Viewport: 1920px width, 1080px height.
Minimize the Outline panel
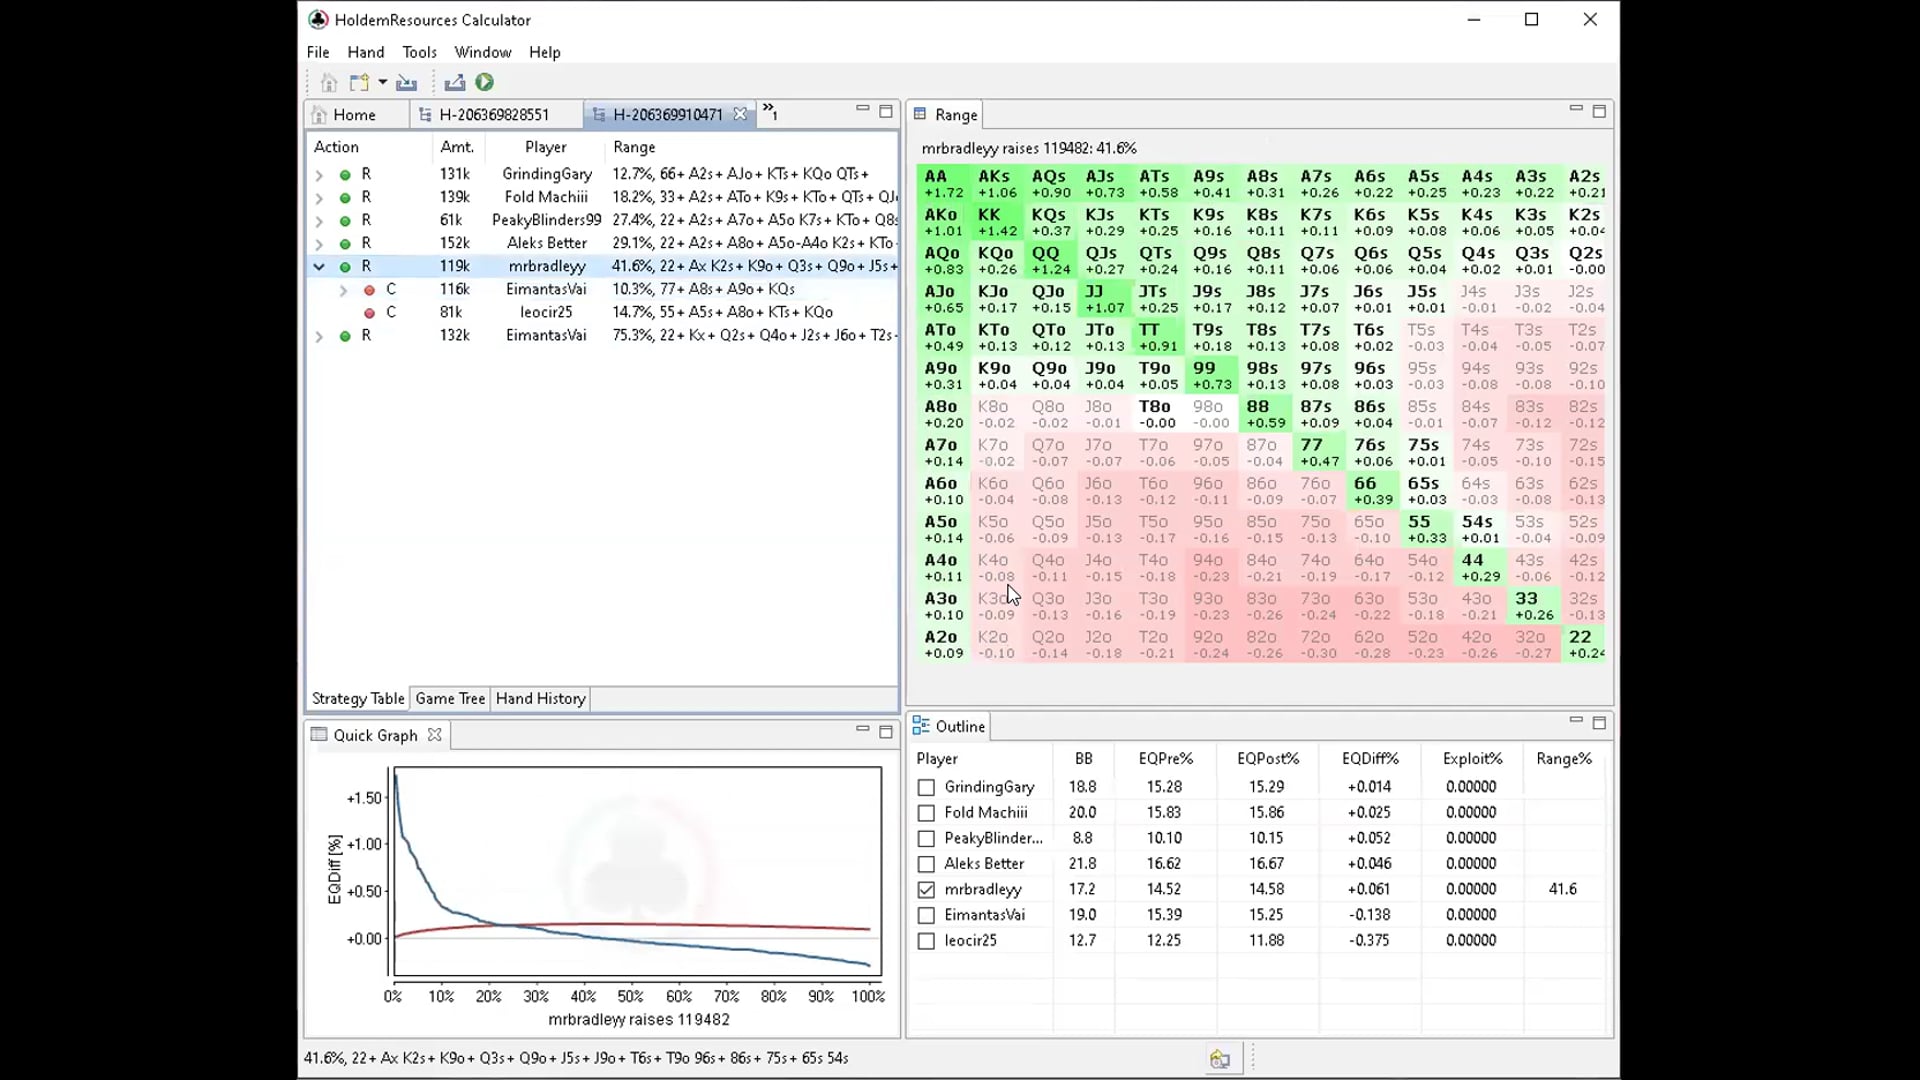tap(1576, 720)
